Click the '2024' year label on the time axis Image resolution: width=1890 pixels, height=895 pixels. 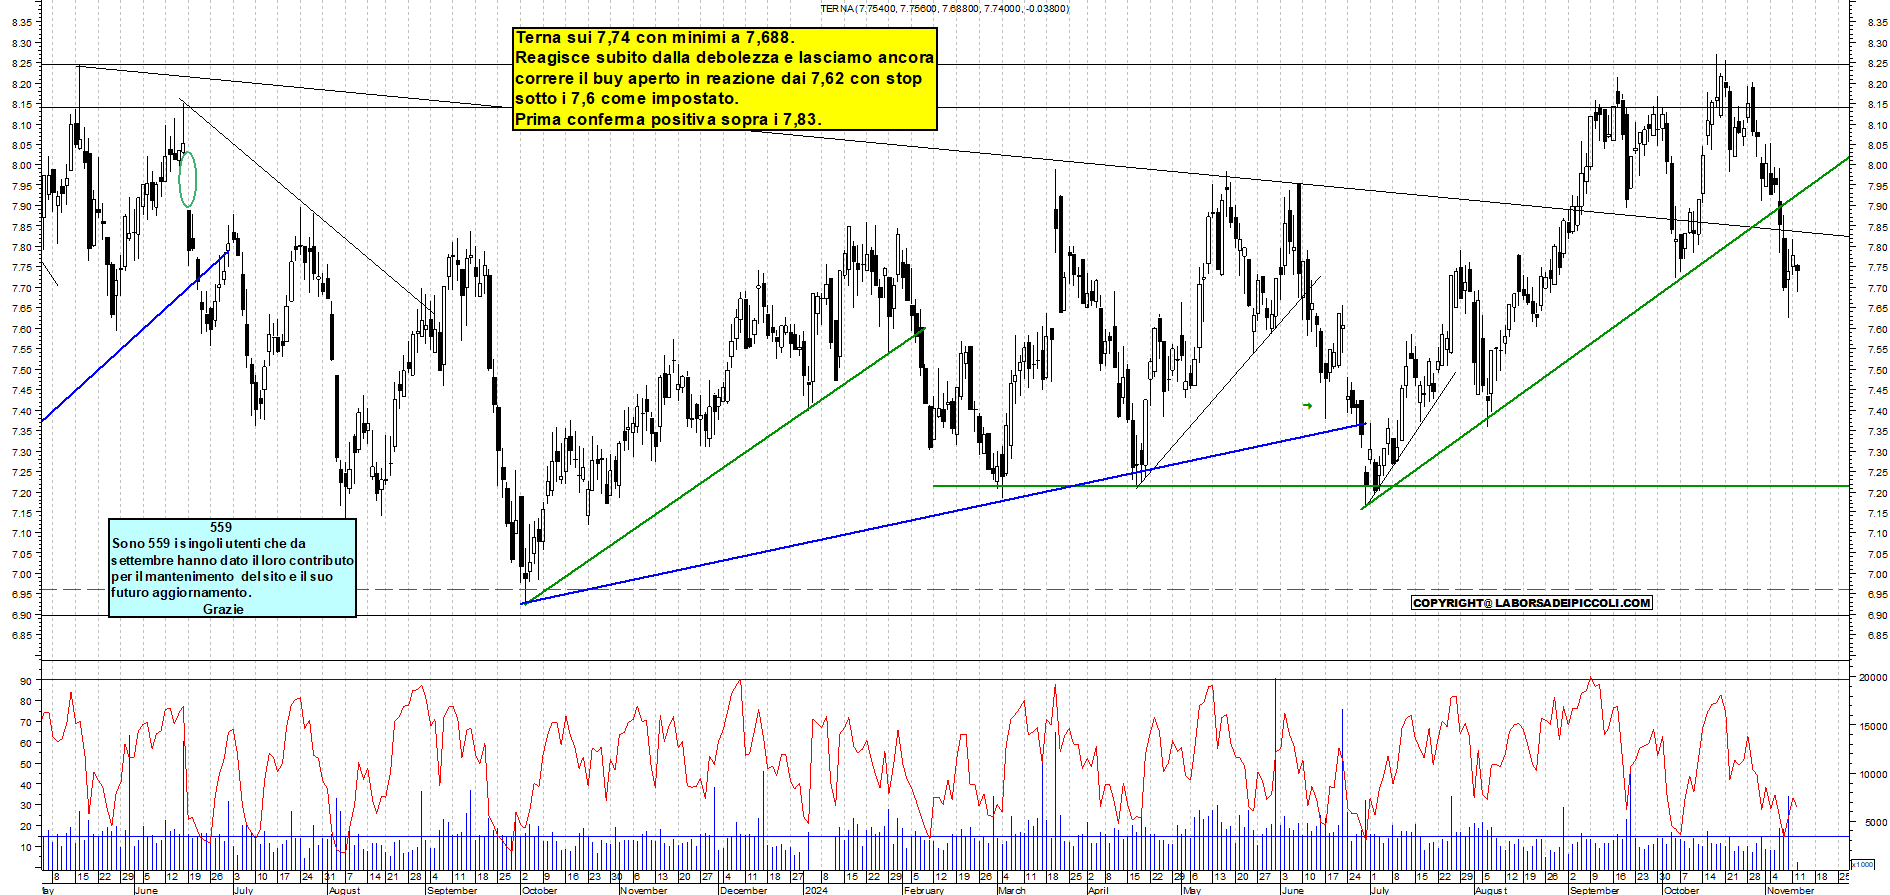(815, 890)
